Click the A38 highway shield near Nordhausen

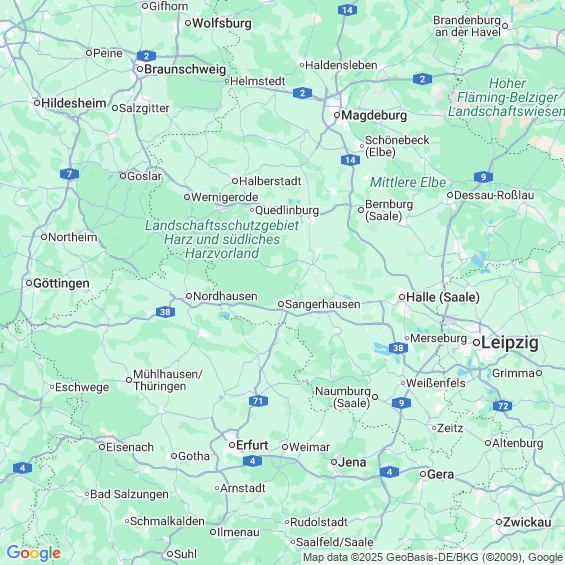coord(165,312)
